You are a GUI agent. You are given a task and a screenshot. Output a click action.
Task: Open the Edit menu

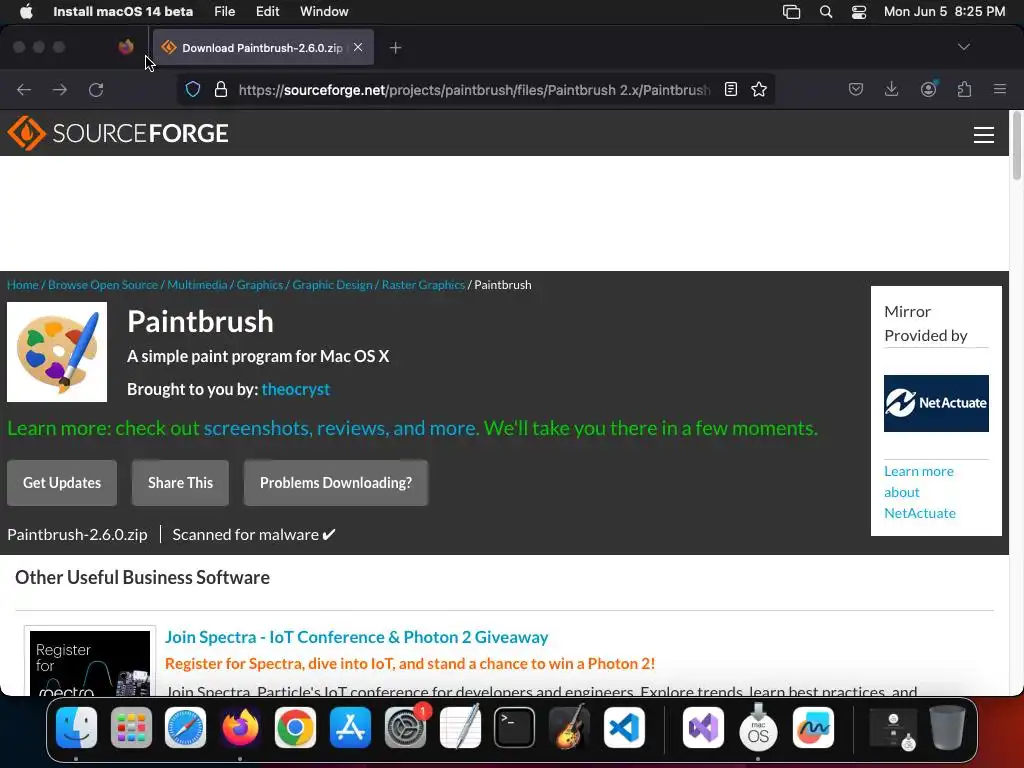point(268,12)
